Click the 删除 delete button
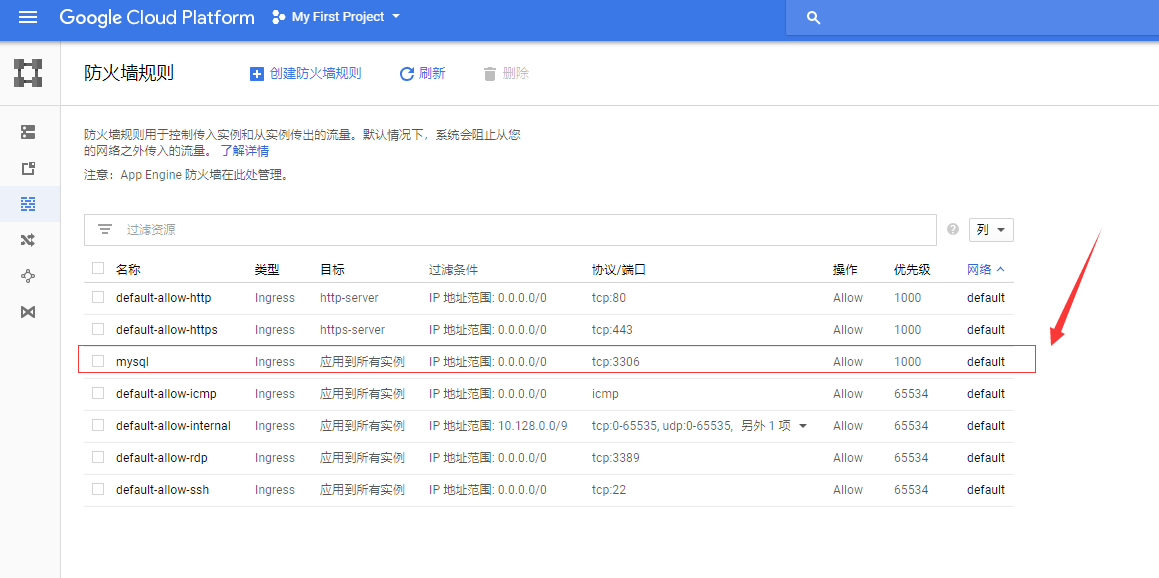This screenshot has height=578, width=1159. (506, 74)
